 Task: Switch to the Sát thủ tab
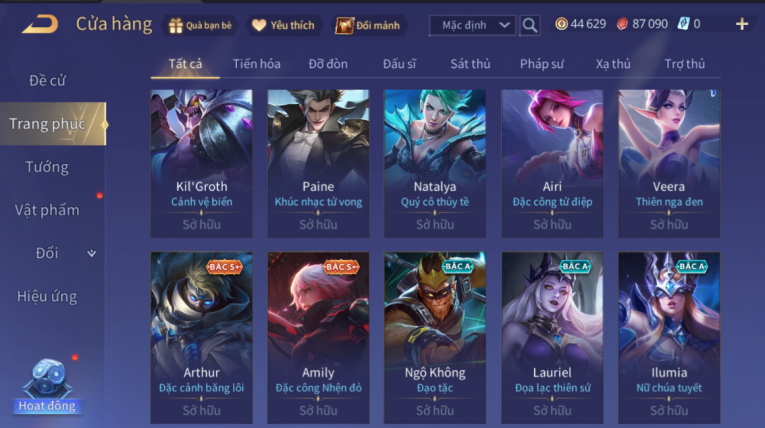[470, 64]
